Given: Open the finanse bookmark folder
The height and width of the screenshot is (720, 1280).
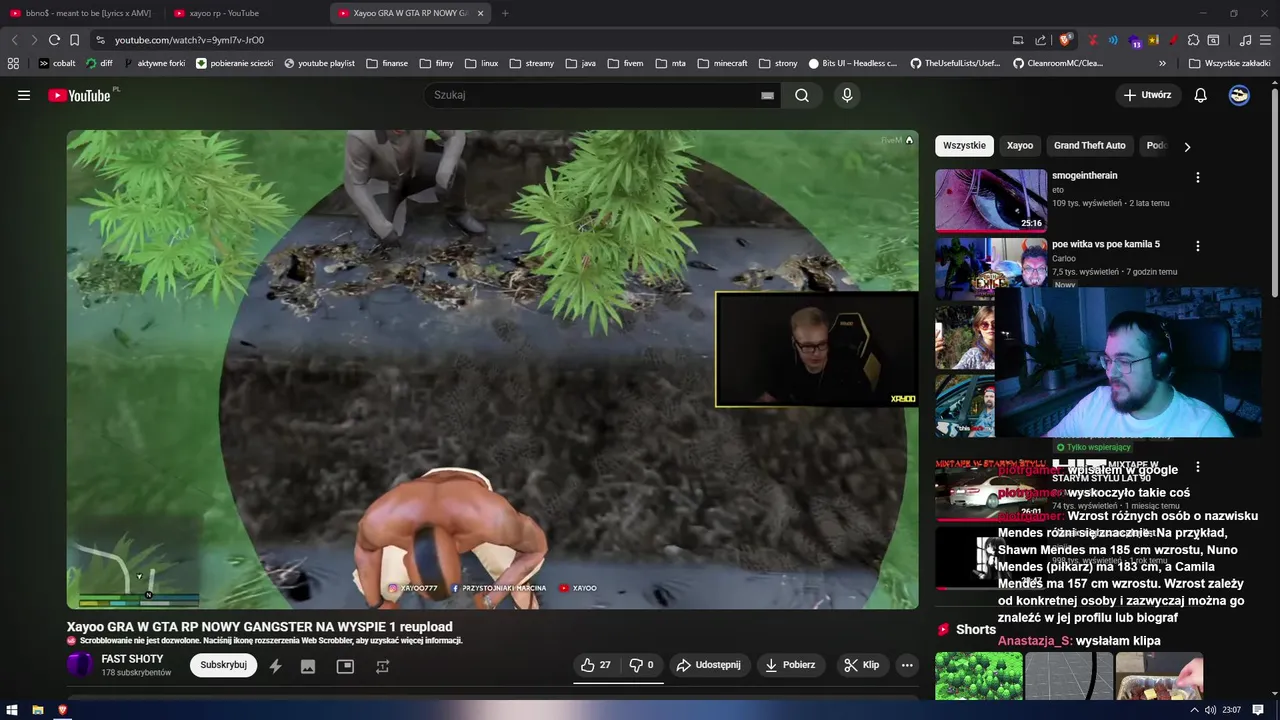Looking at the screenshot, I should coord(387,63).
